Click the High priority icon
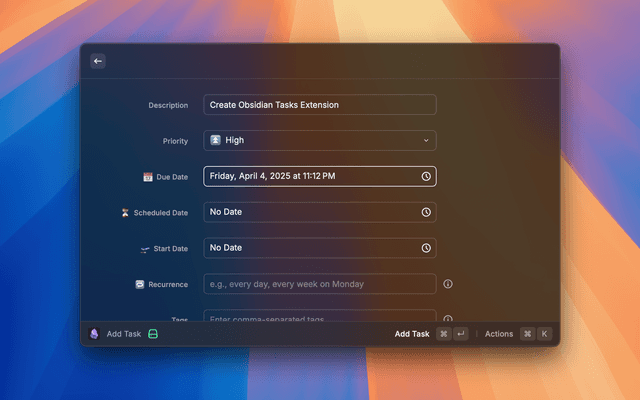Screen dimensions: 640x400 (216, 140)
